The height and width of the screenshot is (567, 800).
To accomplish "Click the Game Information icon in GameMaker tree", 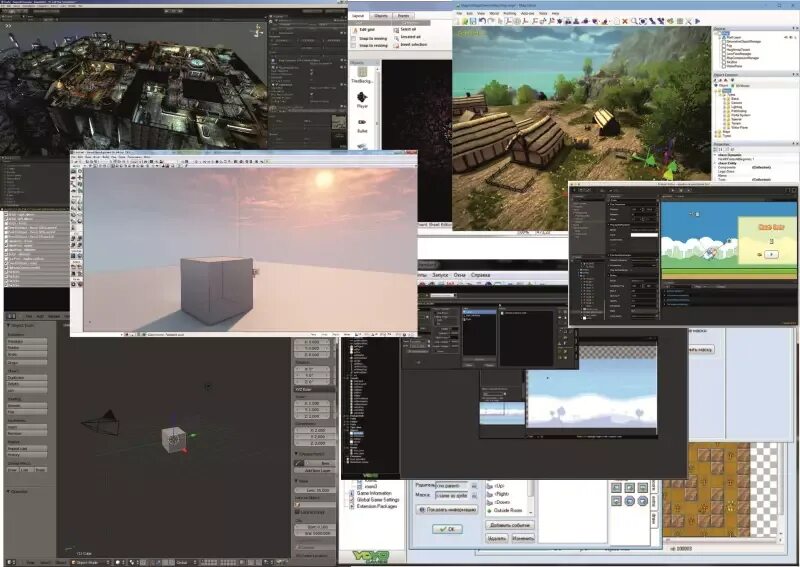I will (352, 494).
